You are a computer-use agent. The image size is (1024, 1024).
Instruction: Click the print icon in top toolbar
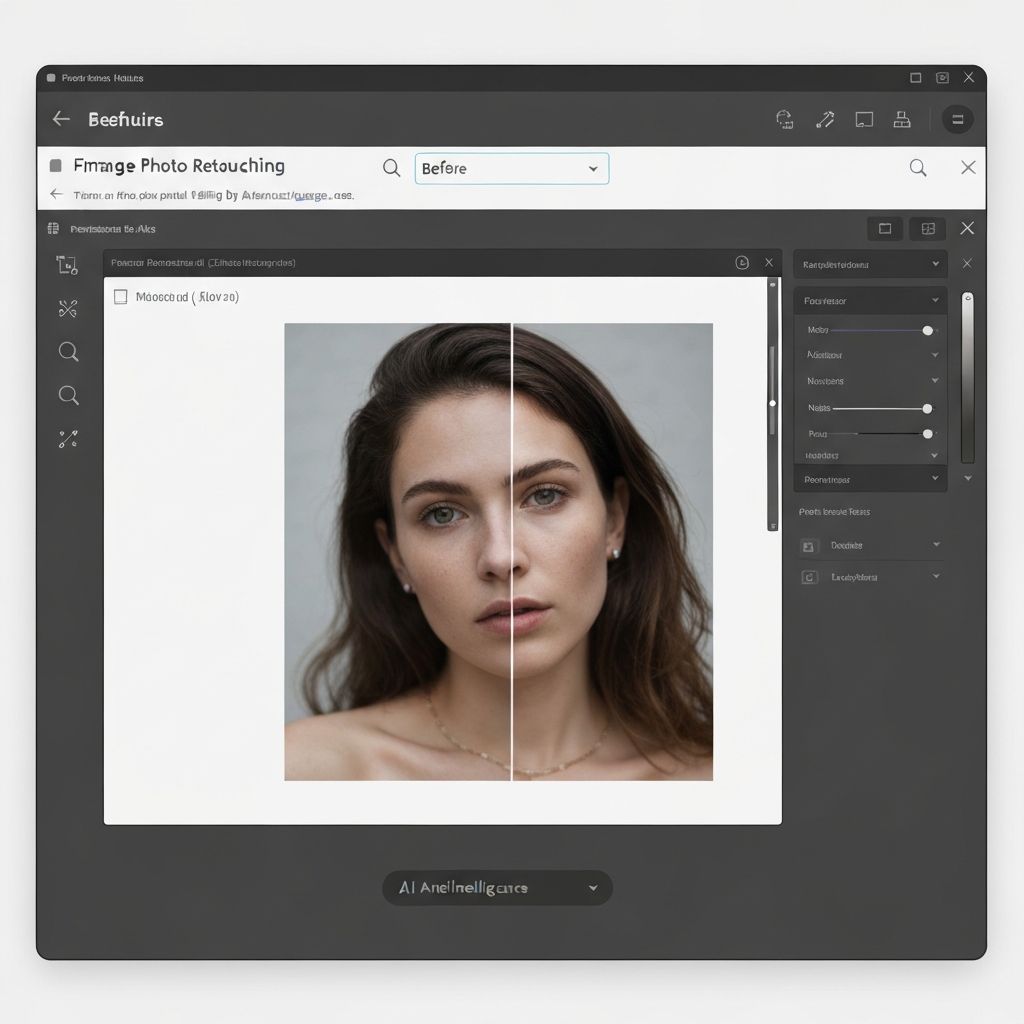pyautogui.click(x=902, y=120)
